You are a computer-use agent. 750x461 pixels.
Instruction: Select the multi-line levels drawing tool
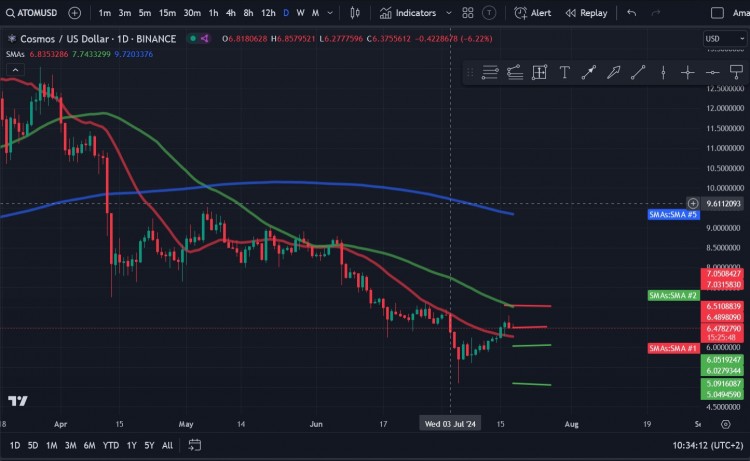490,72
